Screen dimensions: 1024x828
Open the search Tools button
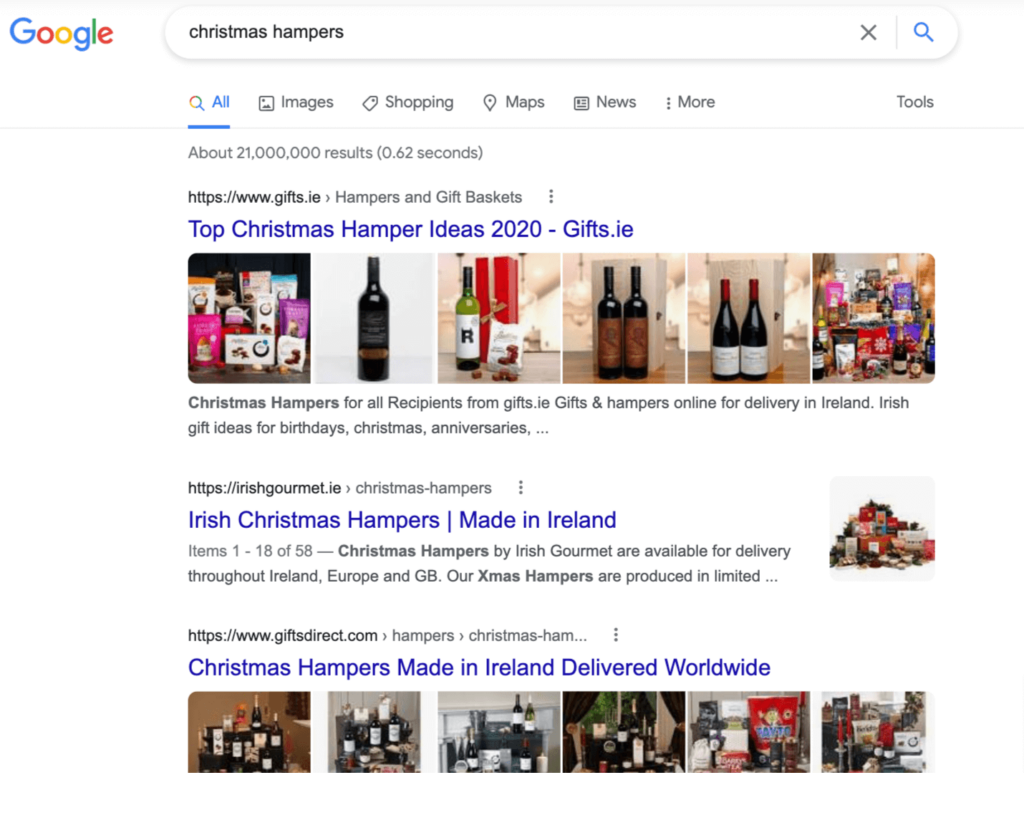coord(915,102)
